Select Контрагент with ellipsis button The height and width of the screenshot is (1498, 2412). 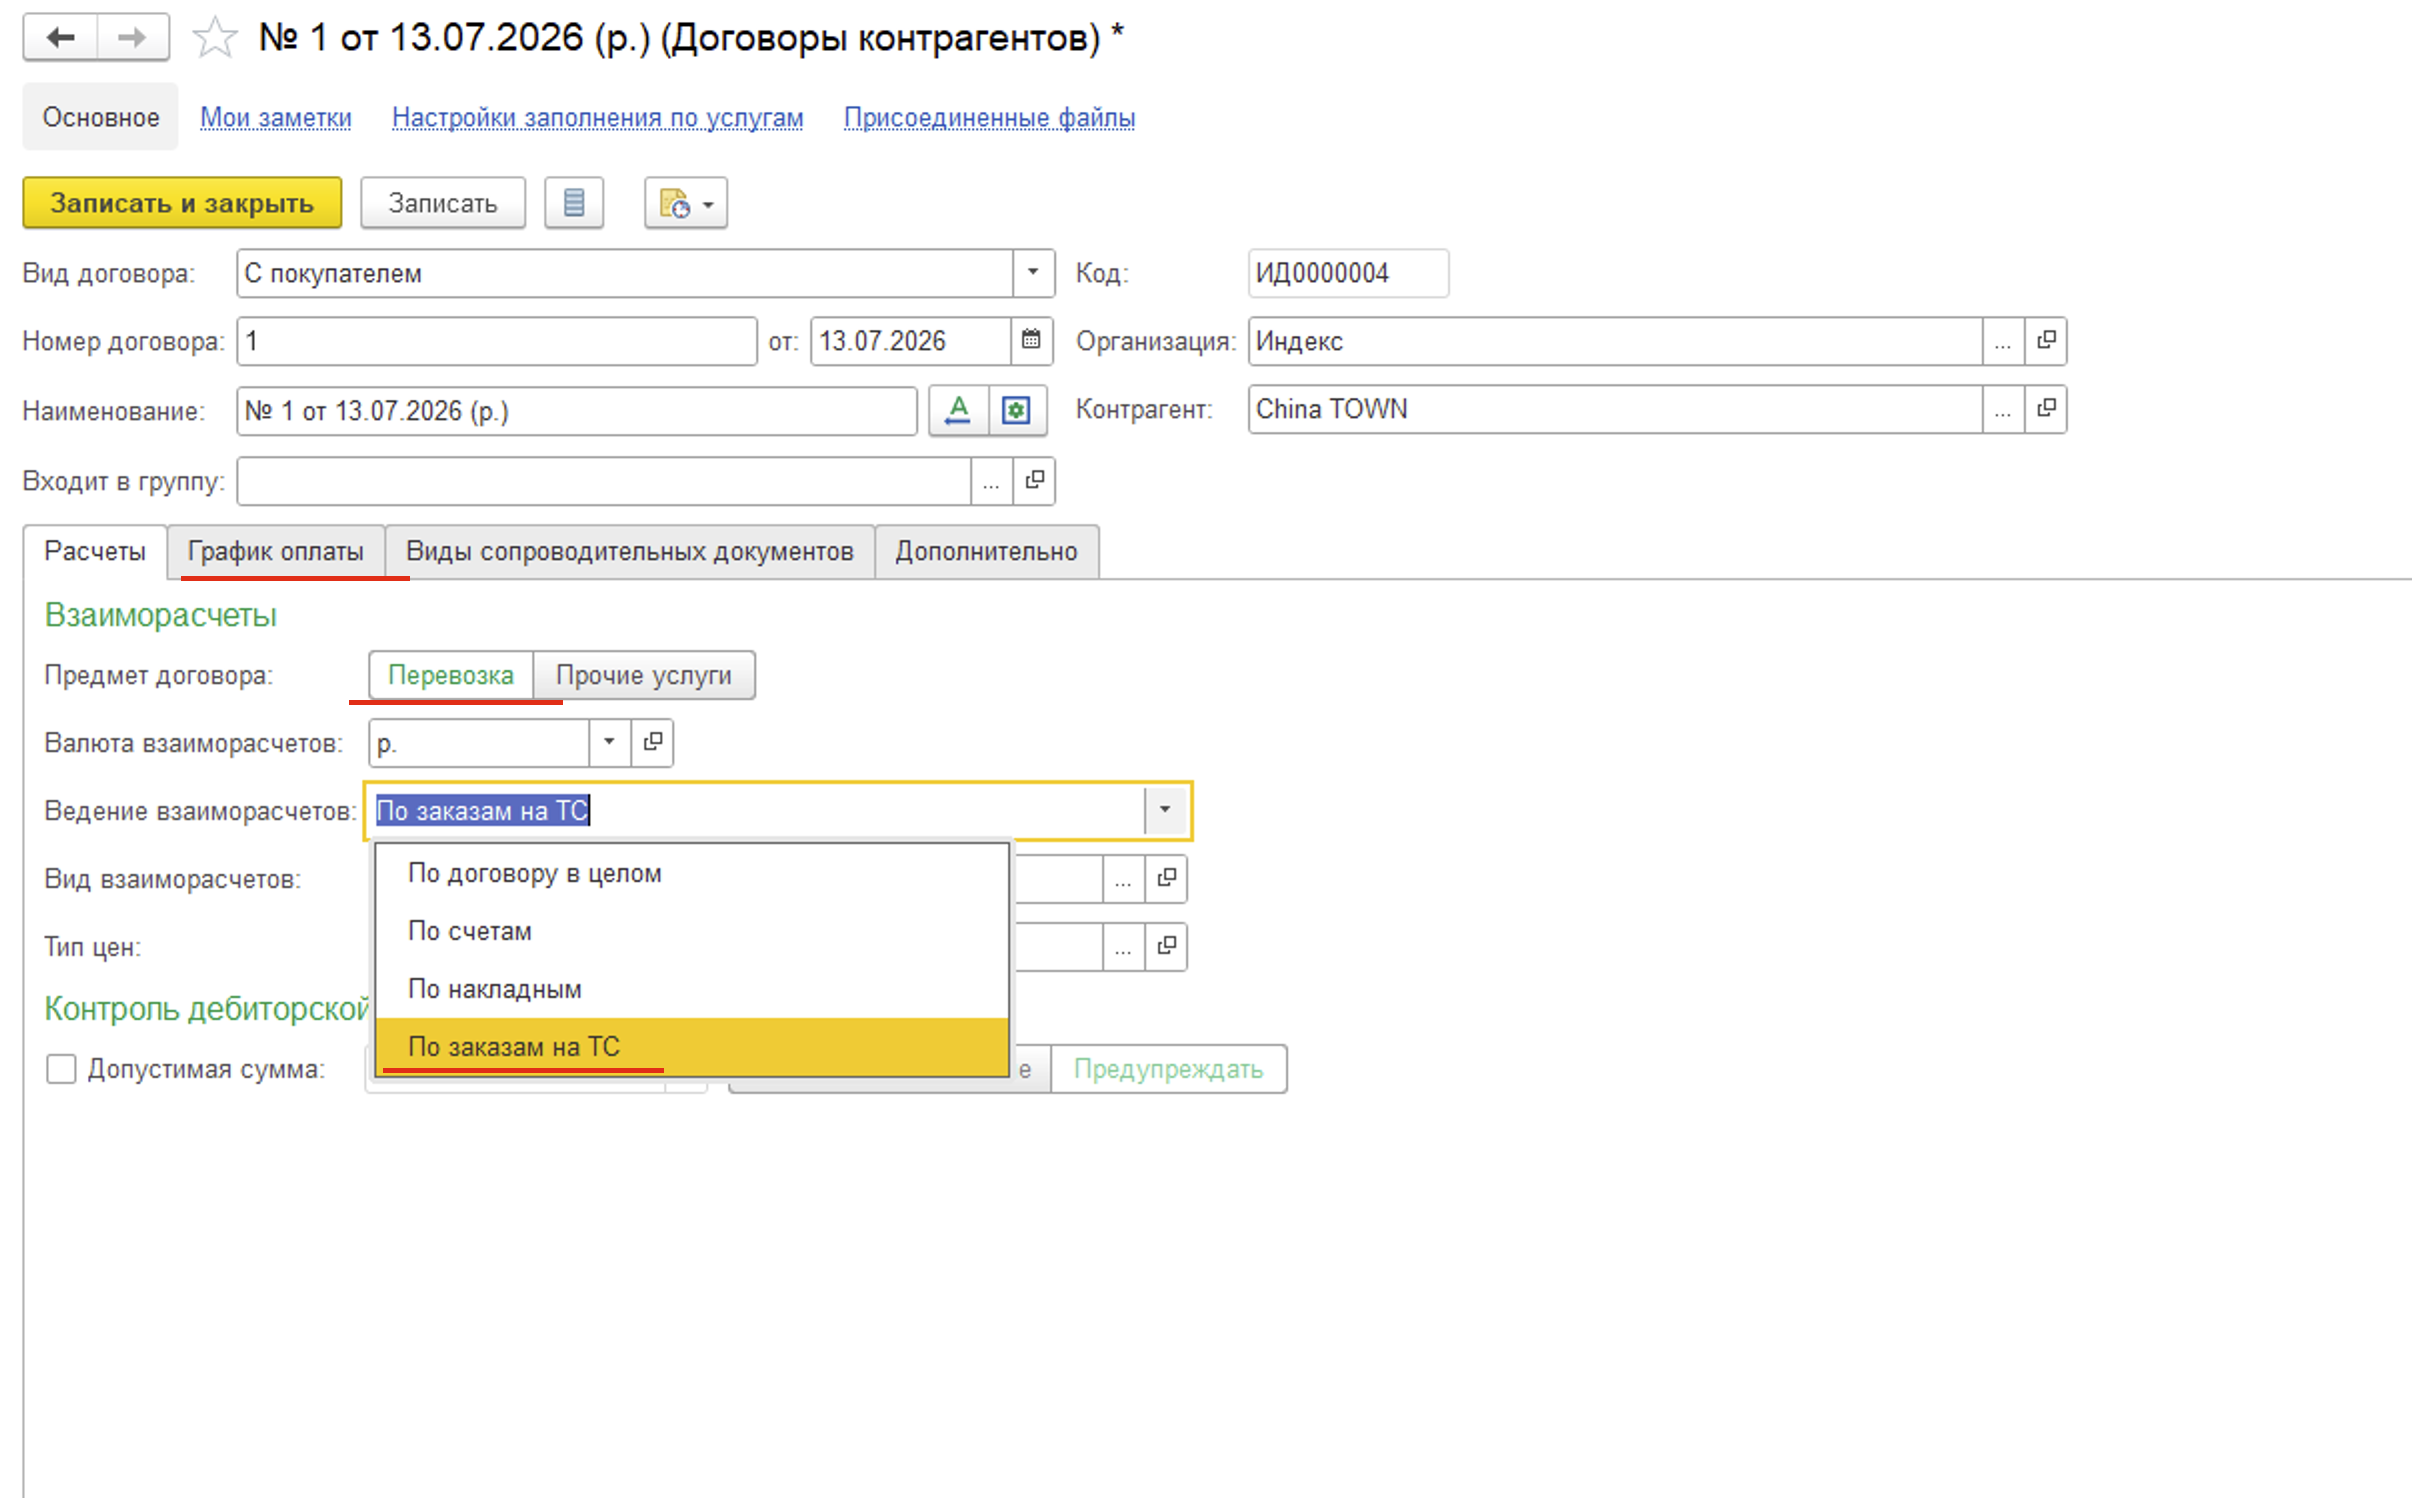point(2002,409)
